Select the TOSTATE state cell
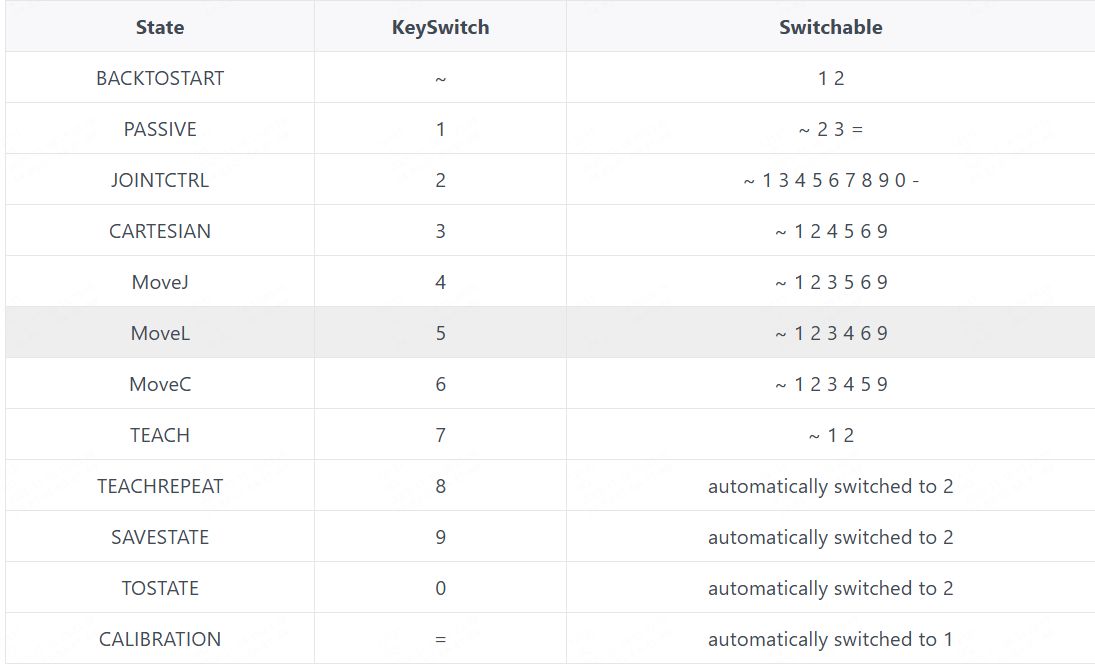Viewport: 1095px width, 664px height. (x=160, y=587)
